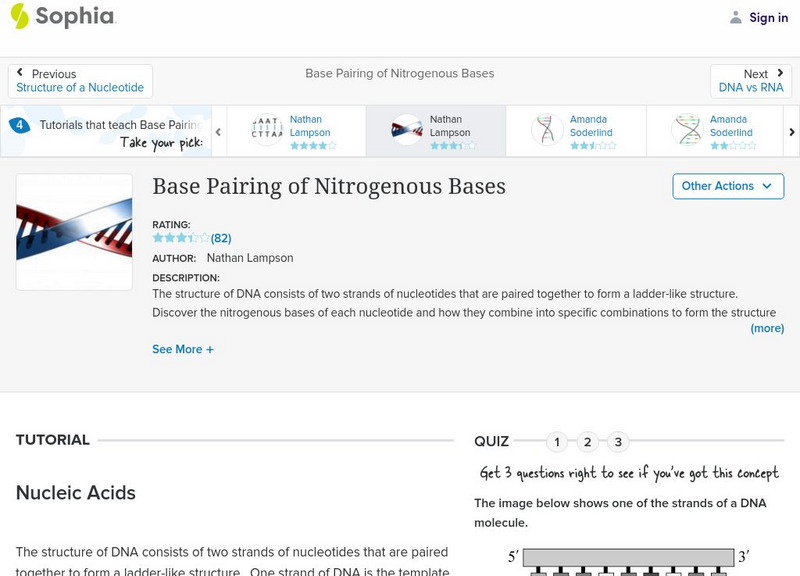Go to quiz question 2

pos(588,442)
